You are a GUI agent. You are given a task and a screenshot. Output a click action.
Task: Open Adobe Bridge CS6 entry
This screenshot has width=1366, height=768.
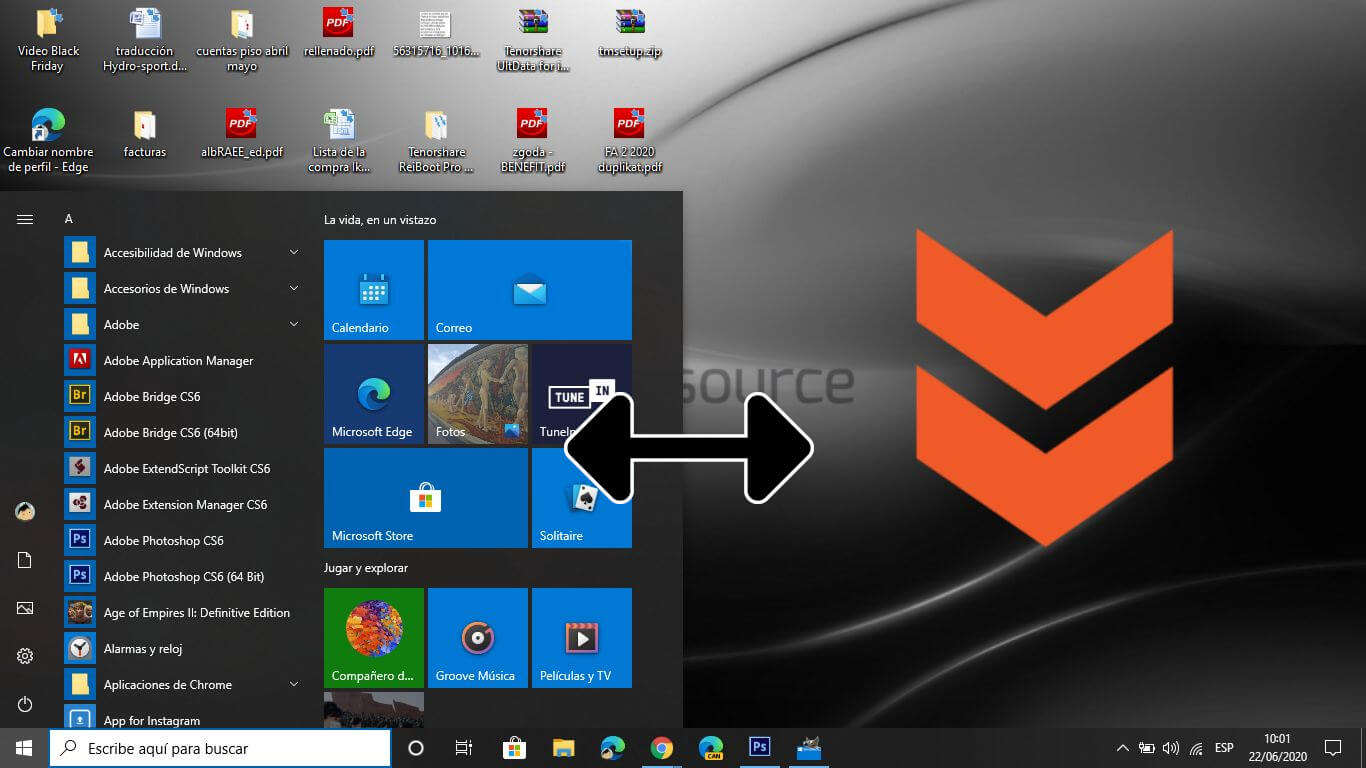pos(185,397)
